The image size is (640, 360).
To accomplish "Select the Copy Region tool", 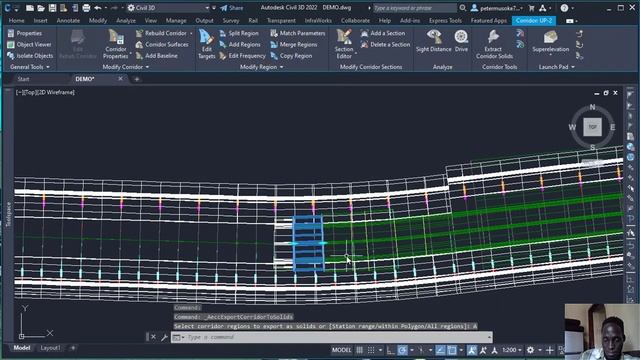I will tap(291, 56).
